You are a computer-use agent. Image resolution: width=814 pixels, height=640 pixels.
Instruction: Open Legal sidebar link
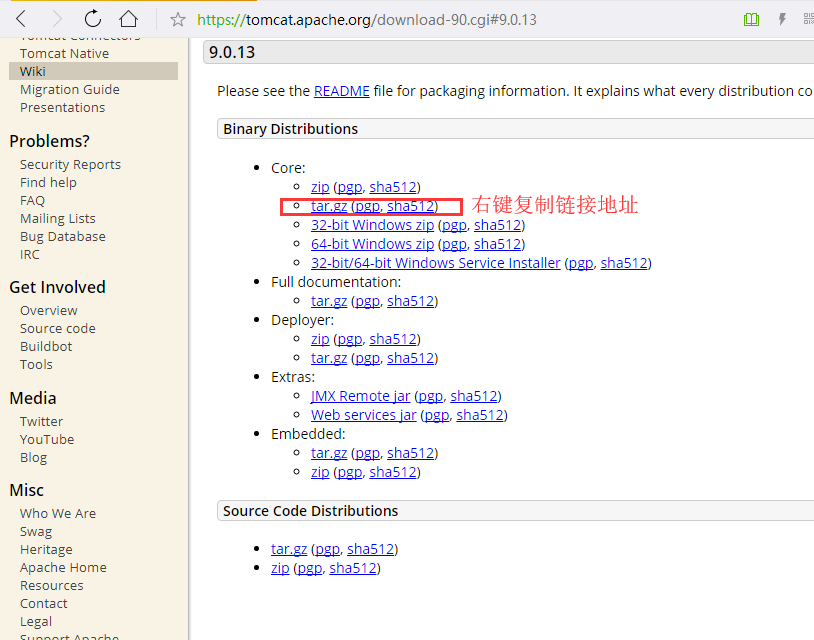point(36,622)
